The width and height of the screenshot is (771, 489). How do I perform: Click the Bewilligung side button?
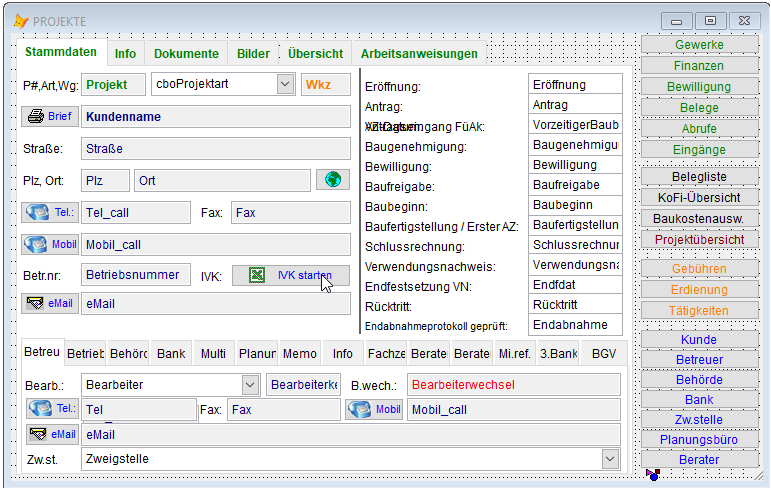[699, 87]
